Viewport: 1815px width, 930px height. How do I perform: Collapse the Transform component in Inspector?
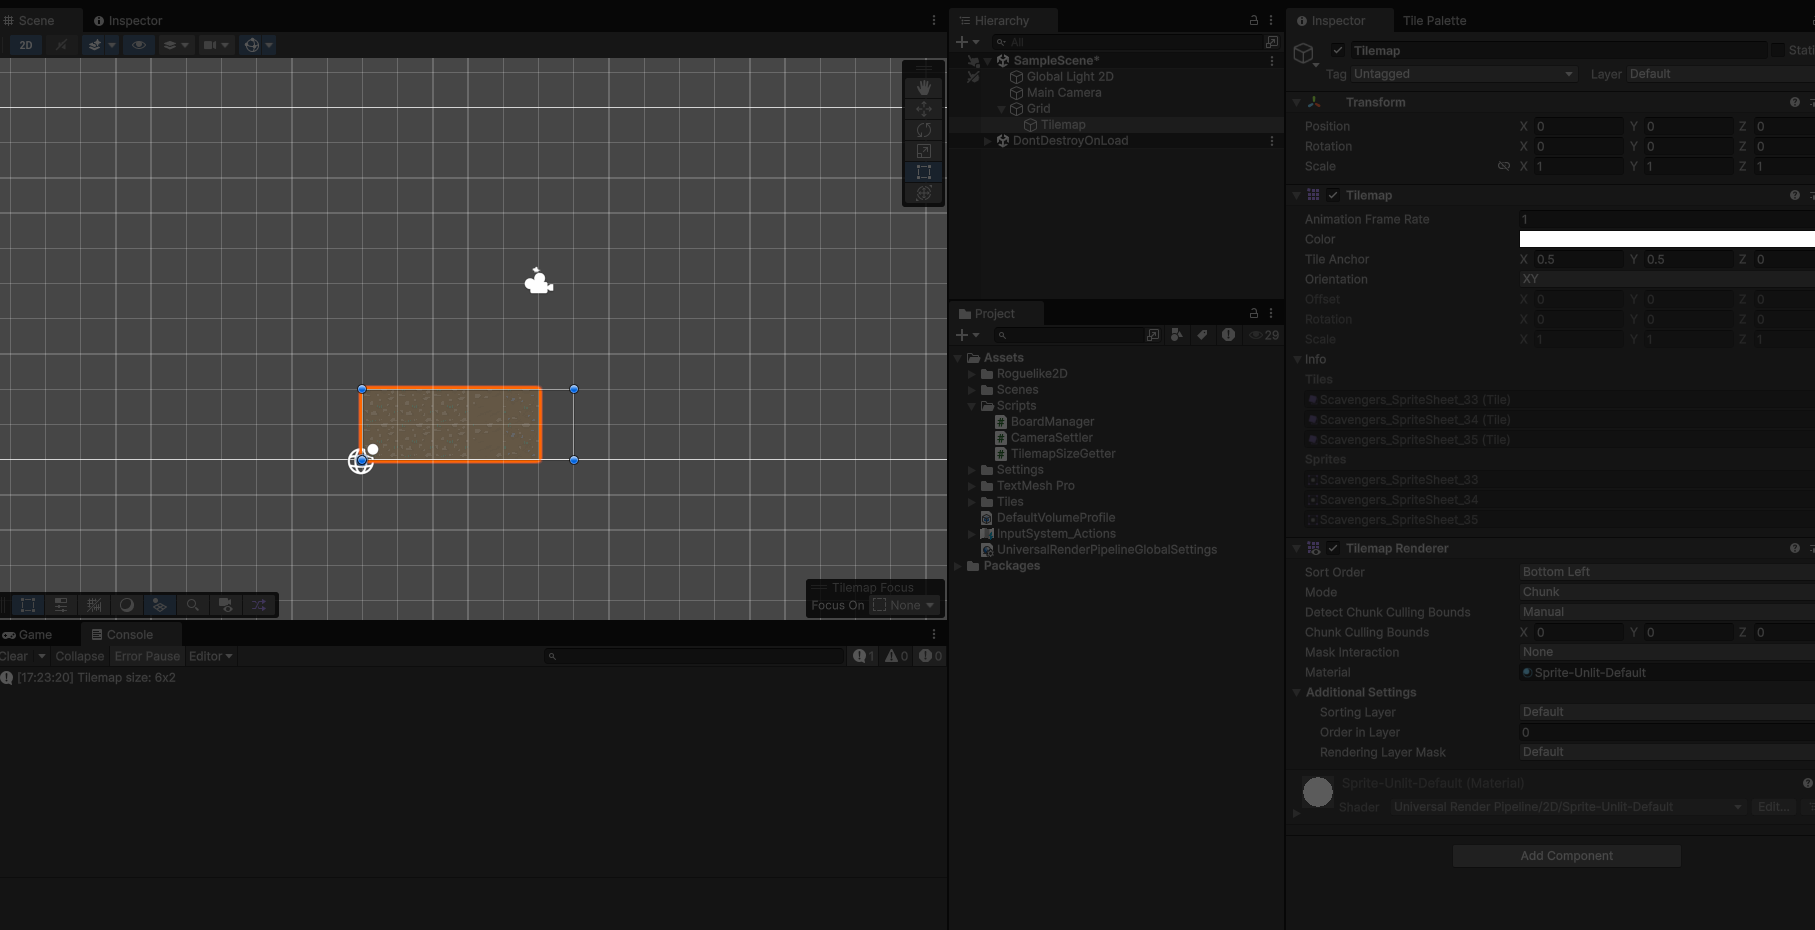click(x=1297, y=102)
